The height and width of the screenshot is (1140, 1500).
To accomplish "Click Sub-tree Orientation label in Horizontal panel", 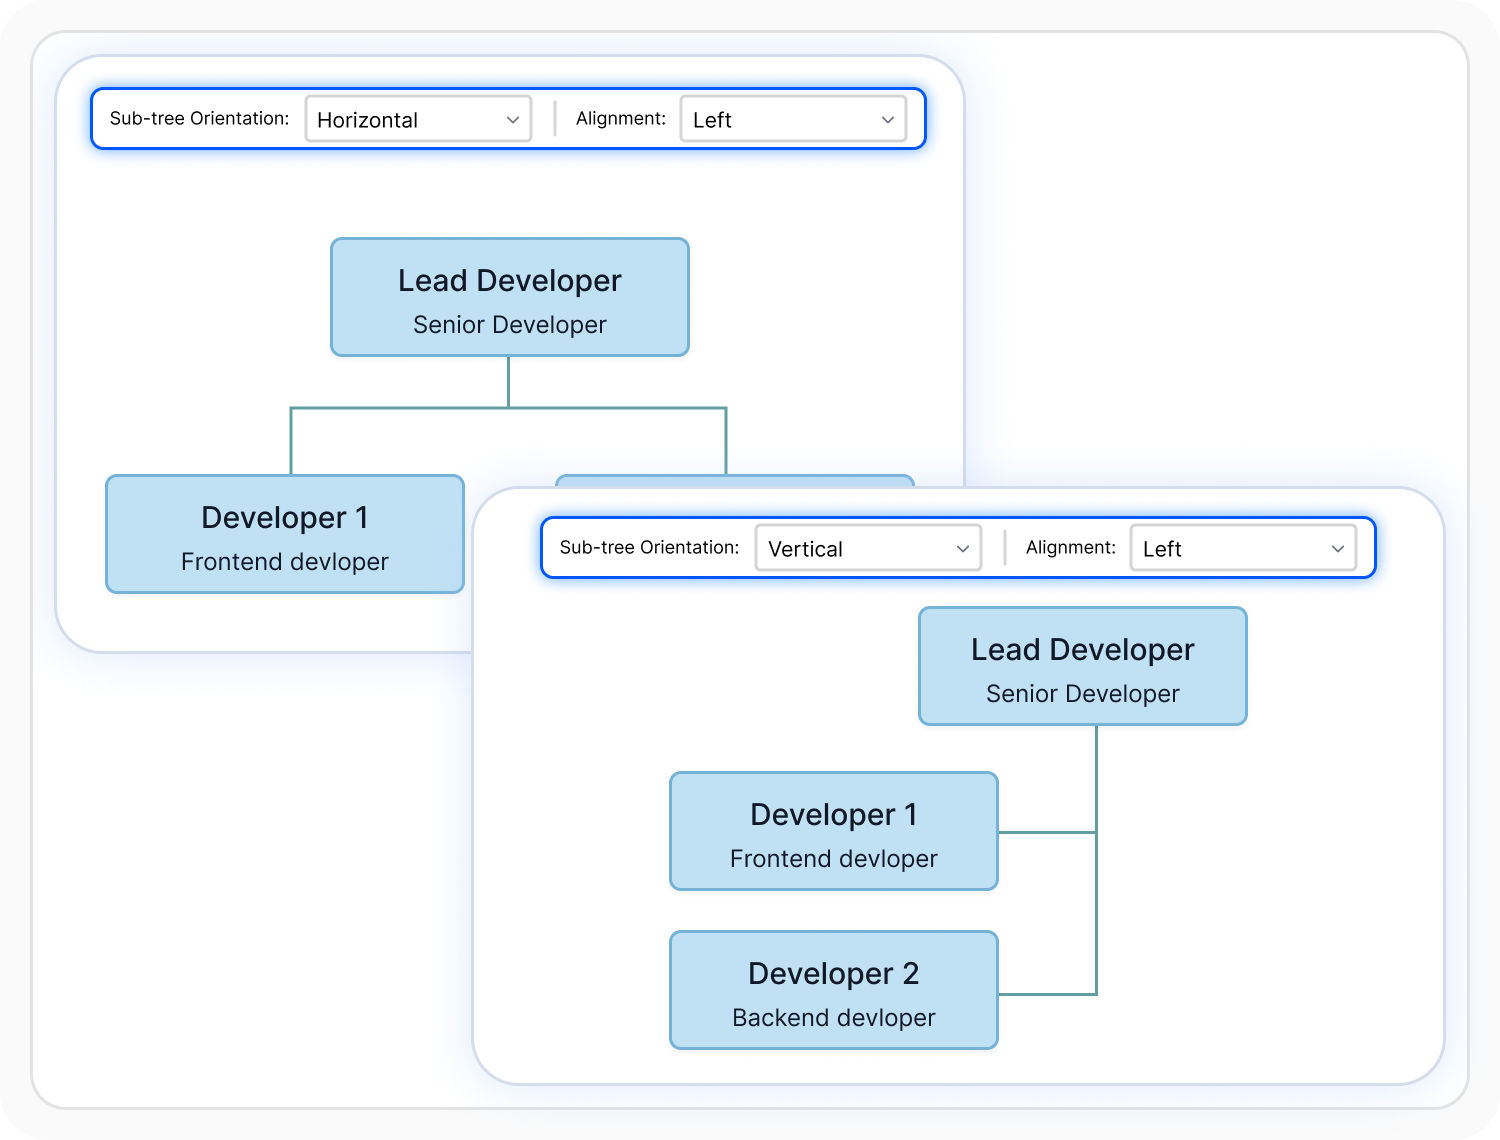I will [199, 118].
